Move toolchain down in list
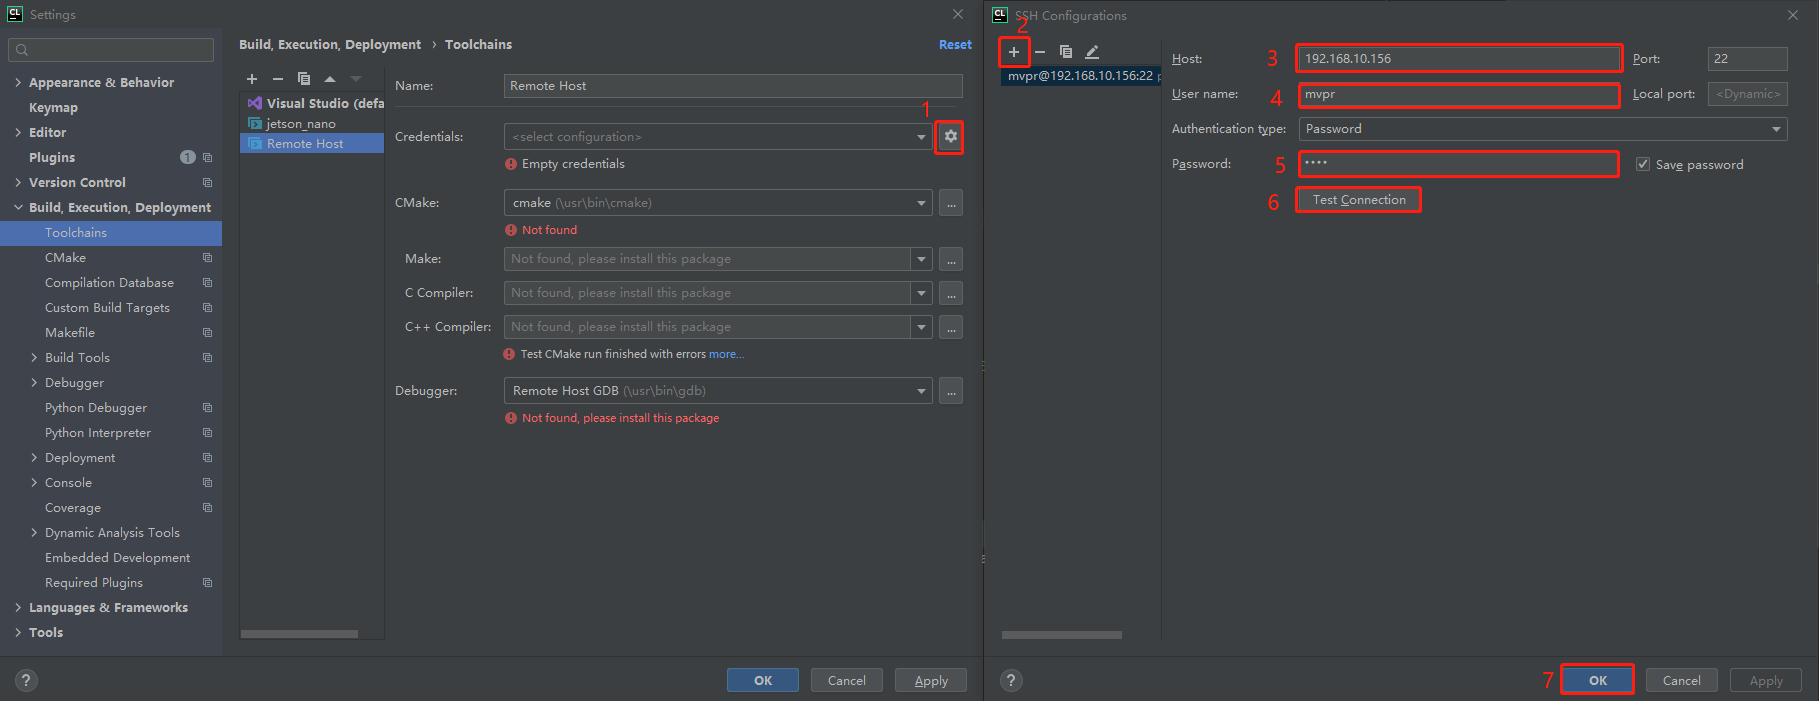 click(x=356, y=79)
